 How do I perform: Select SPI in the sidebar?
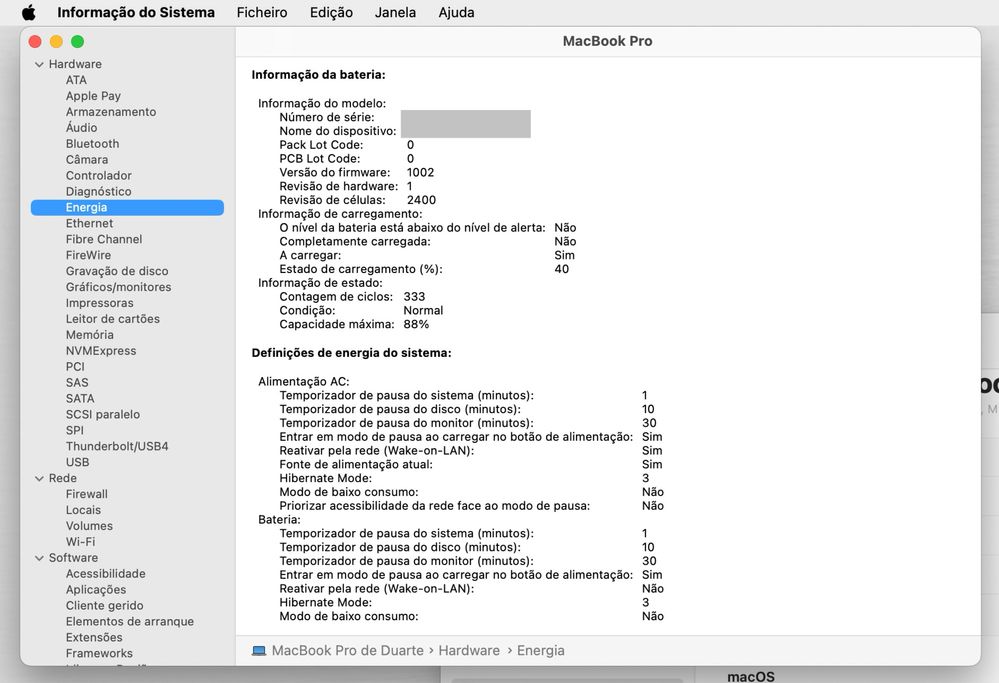75,430
